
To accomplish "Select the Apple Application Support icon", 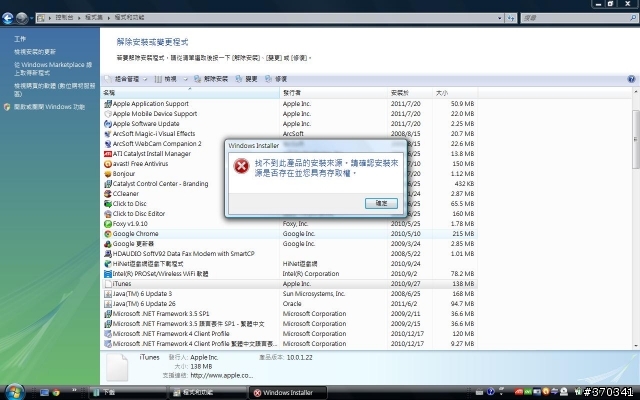I will pos(108,104).
